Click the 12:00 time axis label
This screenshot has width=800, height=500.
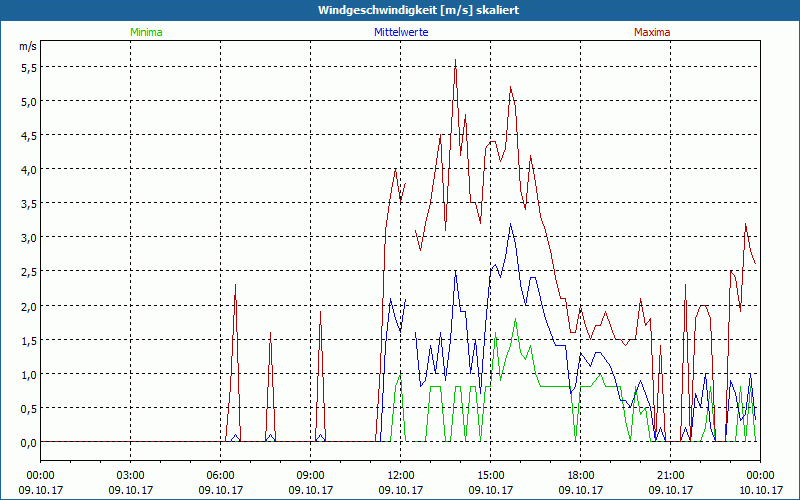[401, 476]
